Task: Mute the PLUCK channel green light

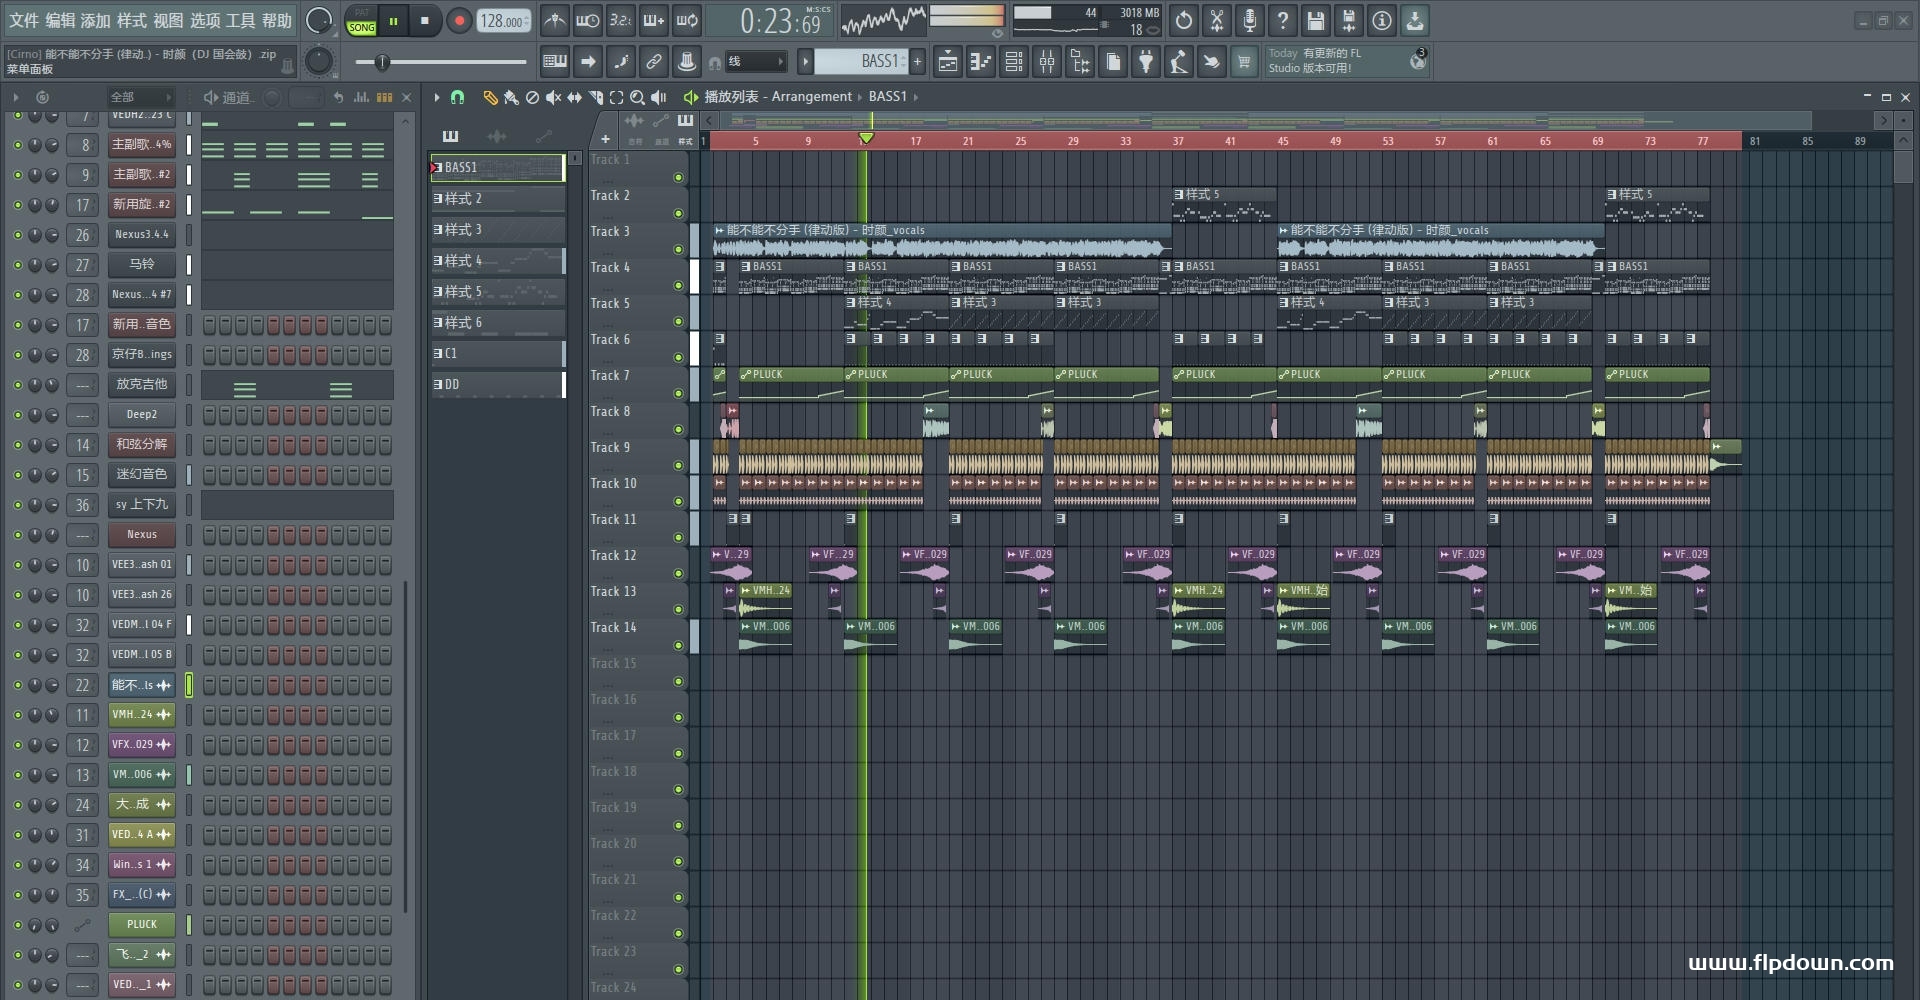Action: click(x=17, y=925)
